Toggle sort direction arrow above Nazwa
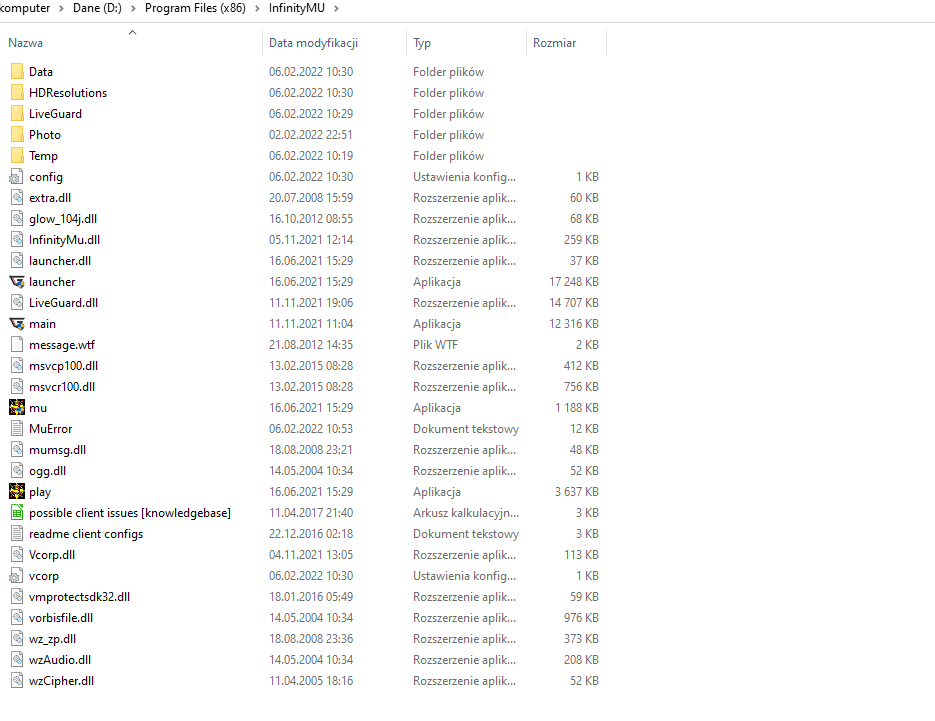935x721 pixels. (132, 33)
